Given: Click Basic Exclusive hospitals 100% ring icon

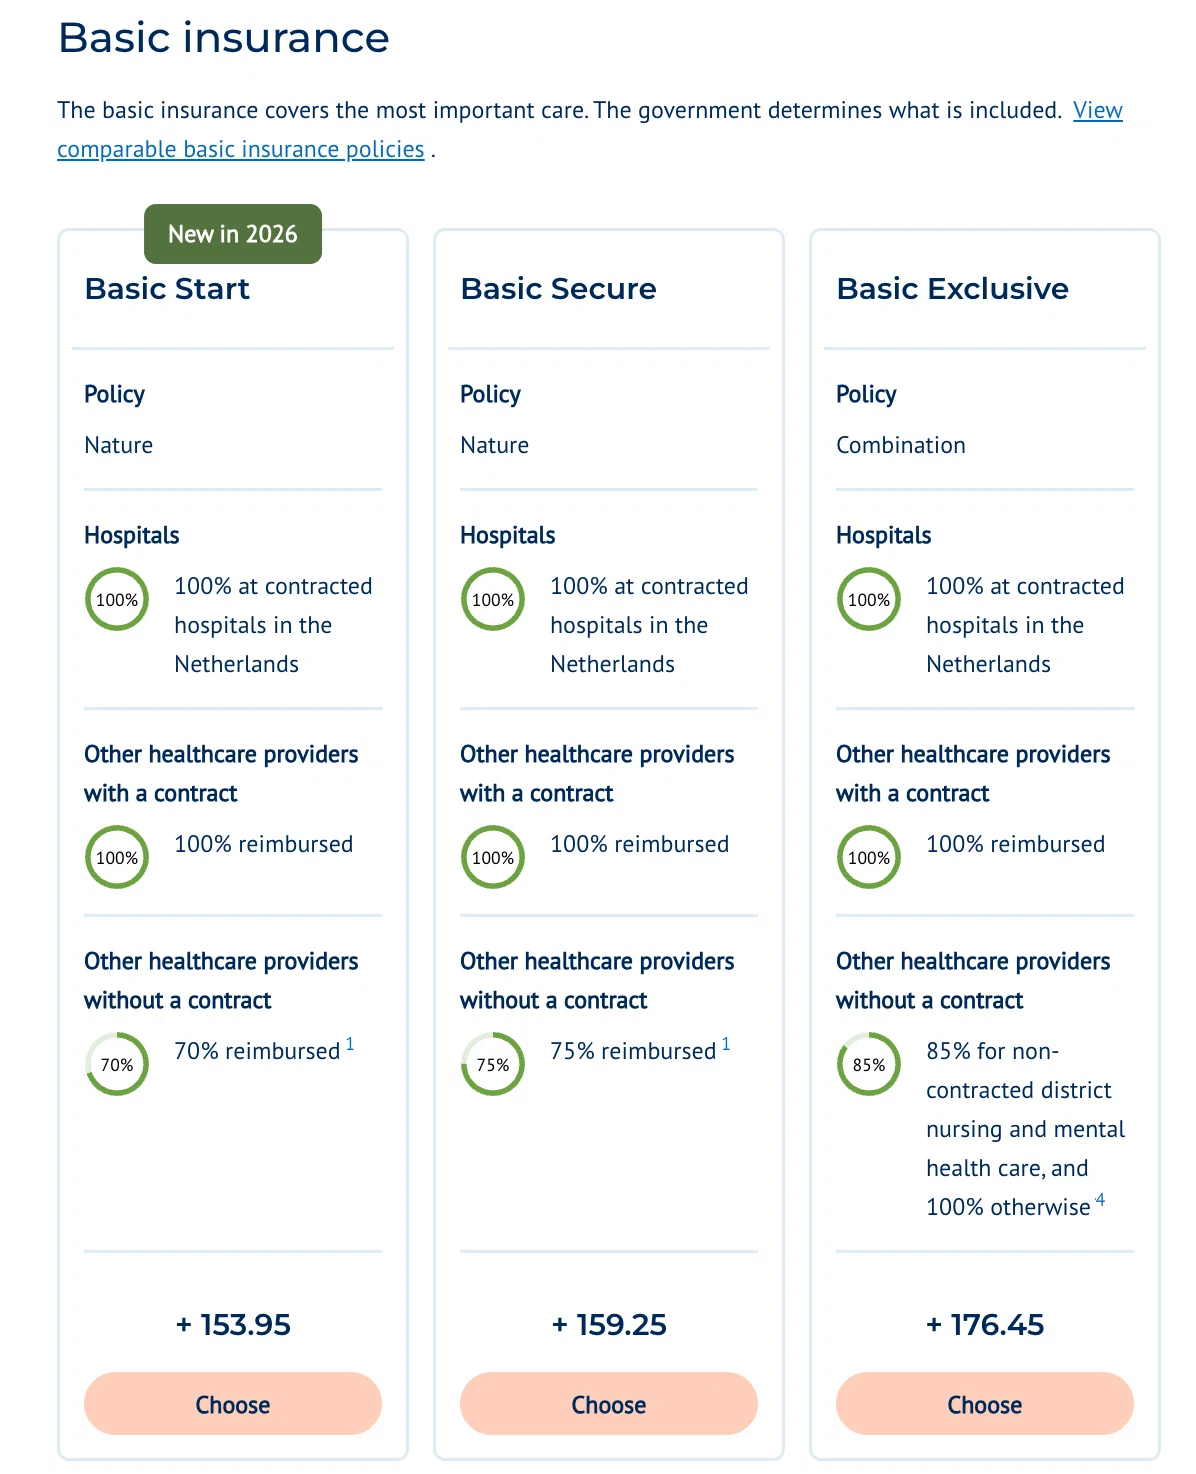Looking at the screenshot, I should 869,599.
